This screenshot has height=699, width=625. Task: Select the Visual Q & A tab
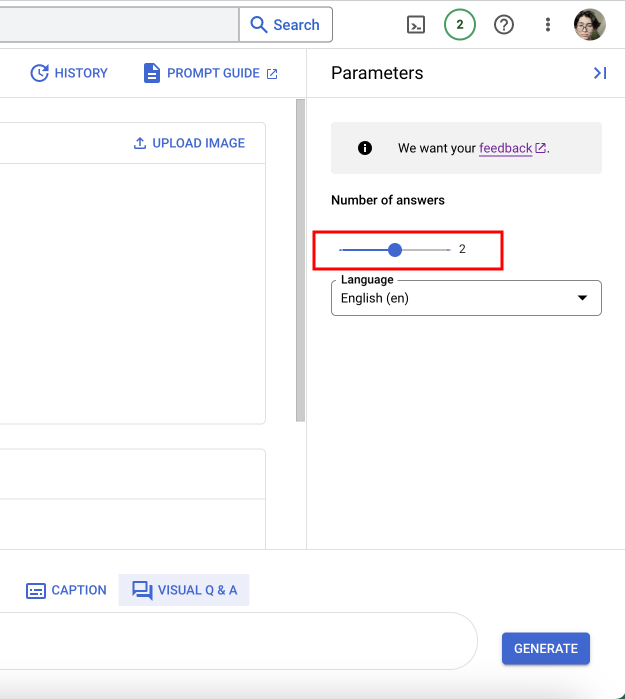(x=184, y=590)
